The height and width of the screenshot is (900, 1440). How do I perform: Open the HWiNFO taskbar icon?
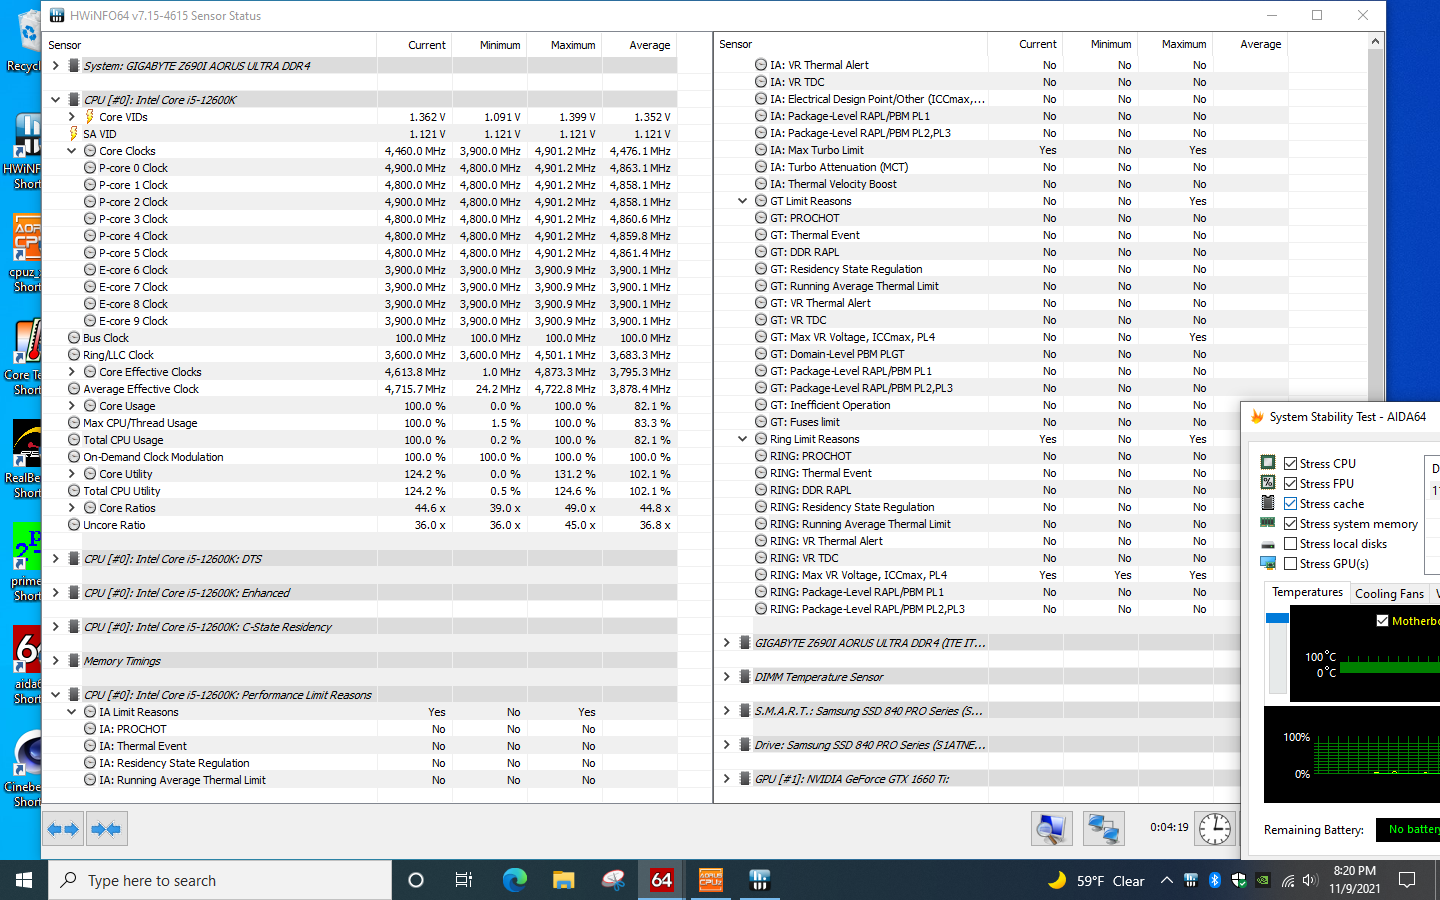(759, 880)
